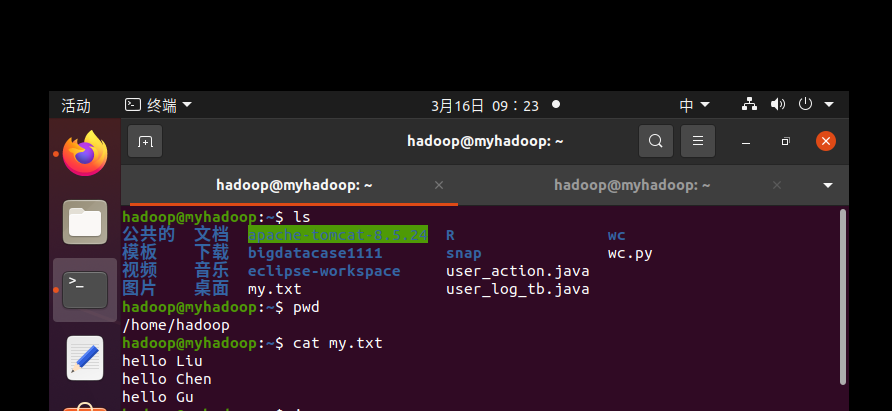Screen dimensions: 892x411
Task: Open a new terminal tab
Action: 145,141
